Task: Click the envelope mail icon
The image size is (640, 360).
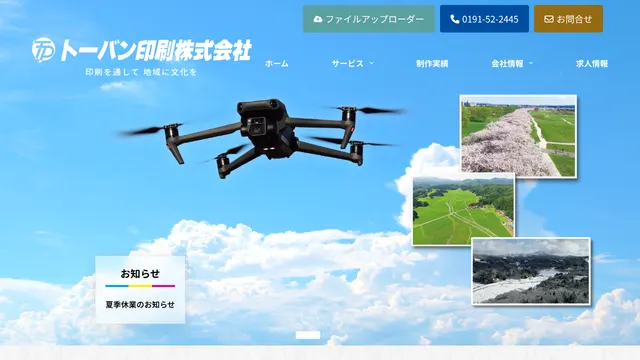Action: 549,19
